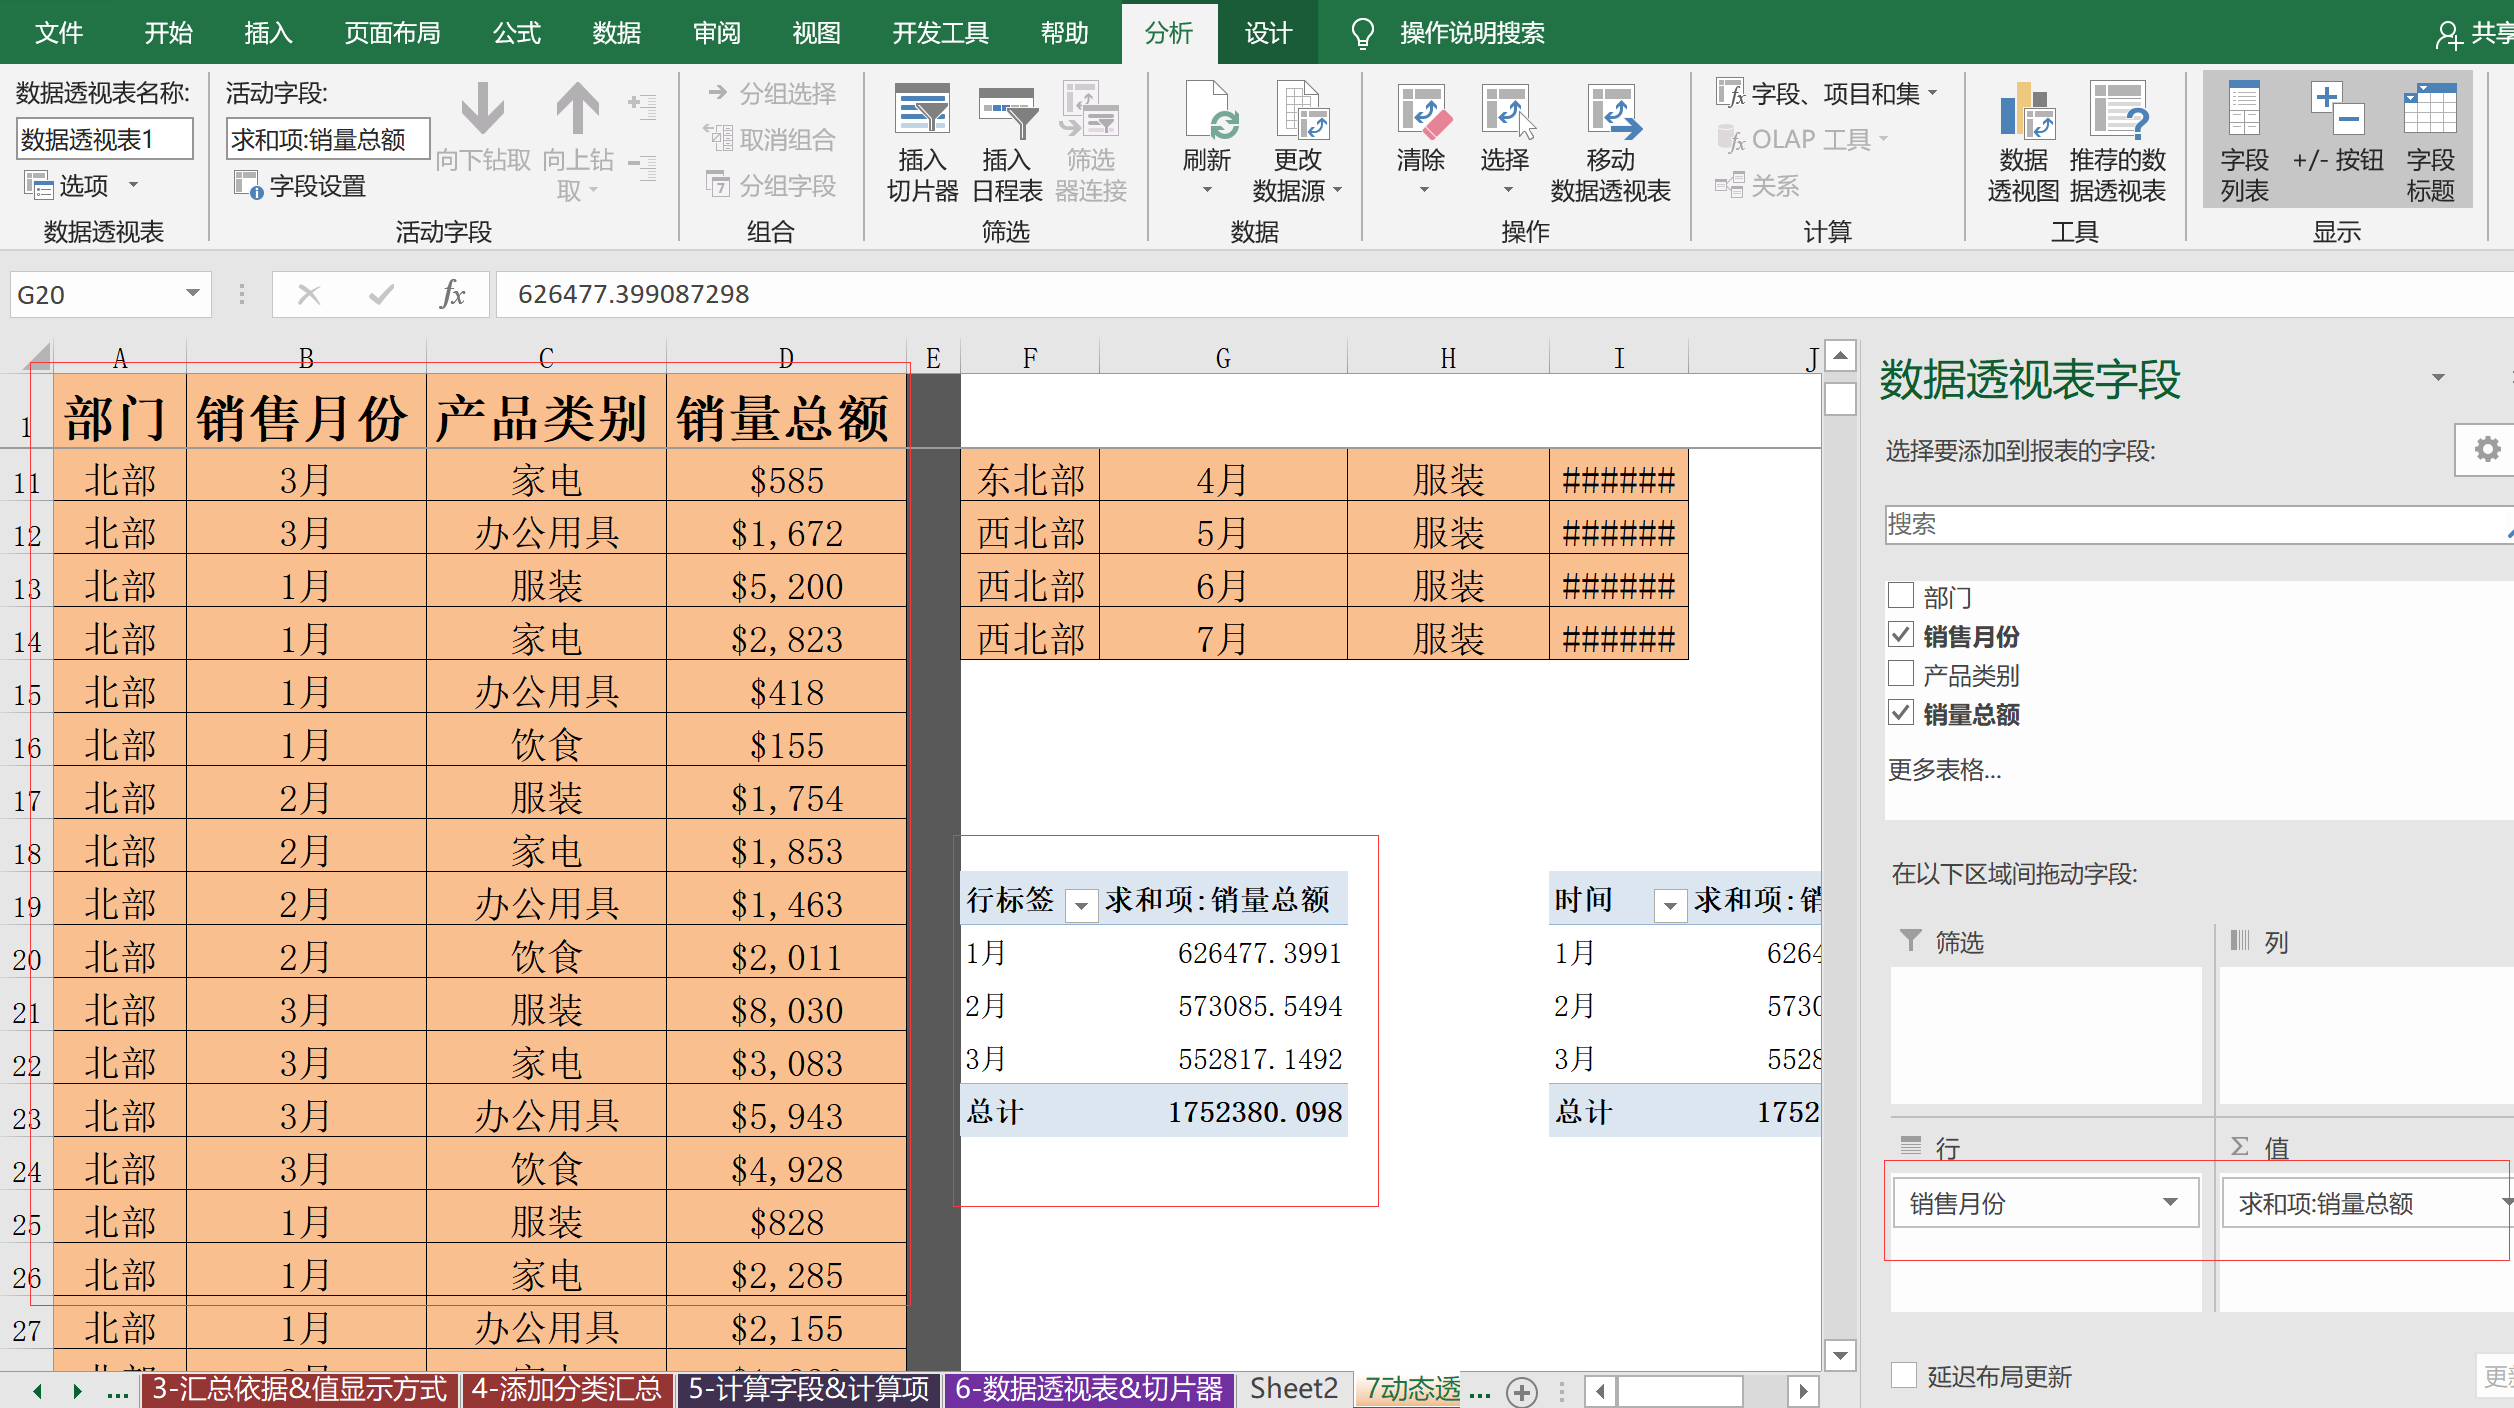This screenshot has width=2514, height=1408.
Task: Click column G header
Action: click(1222, 358)
